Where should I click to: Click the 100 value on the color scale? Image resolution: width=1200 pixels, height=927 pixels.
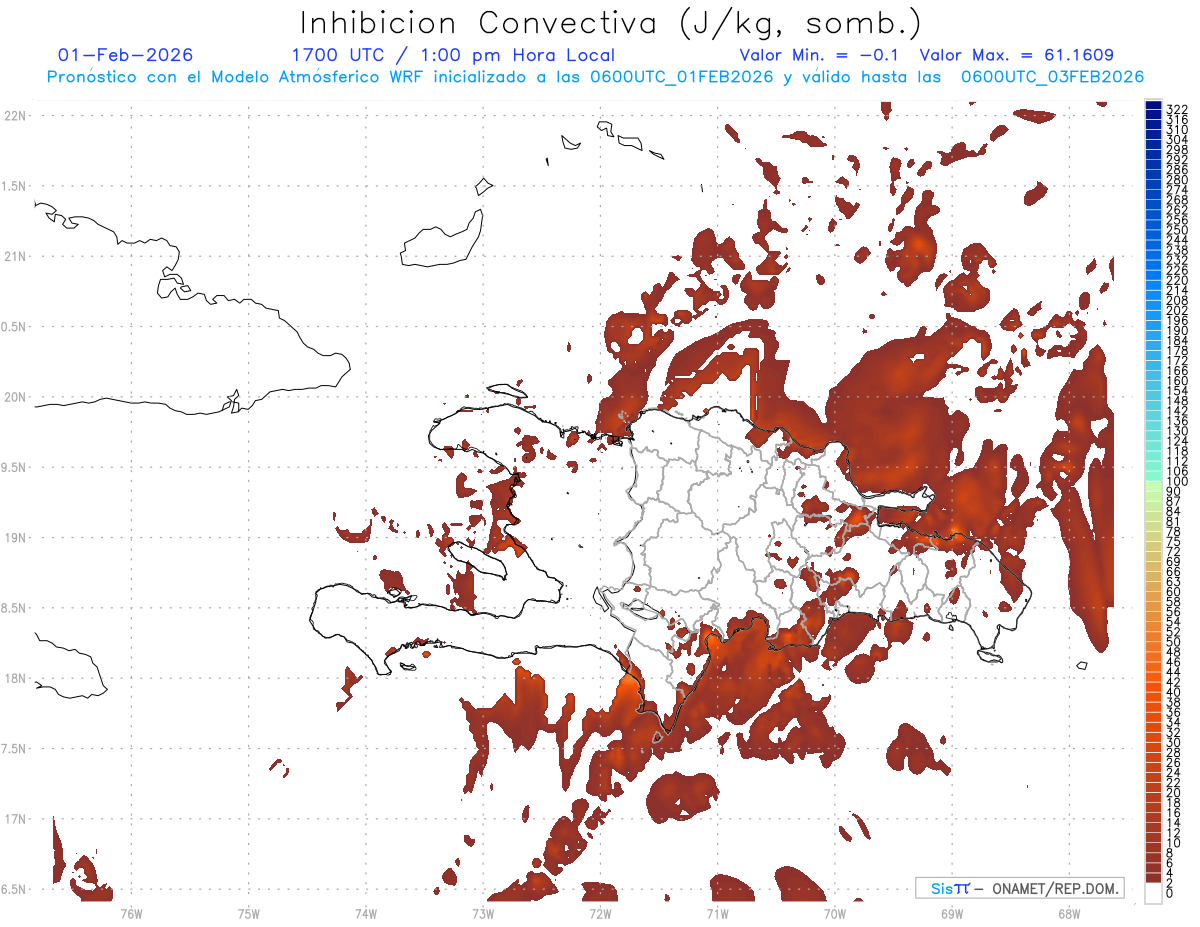coord(1177,483)
